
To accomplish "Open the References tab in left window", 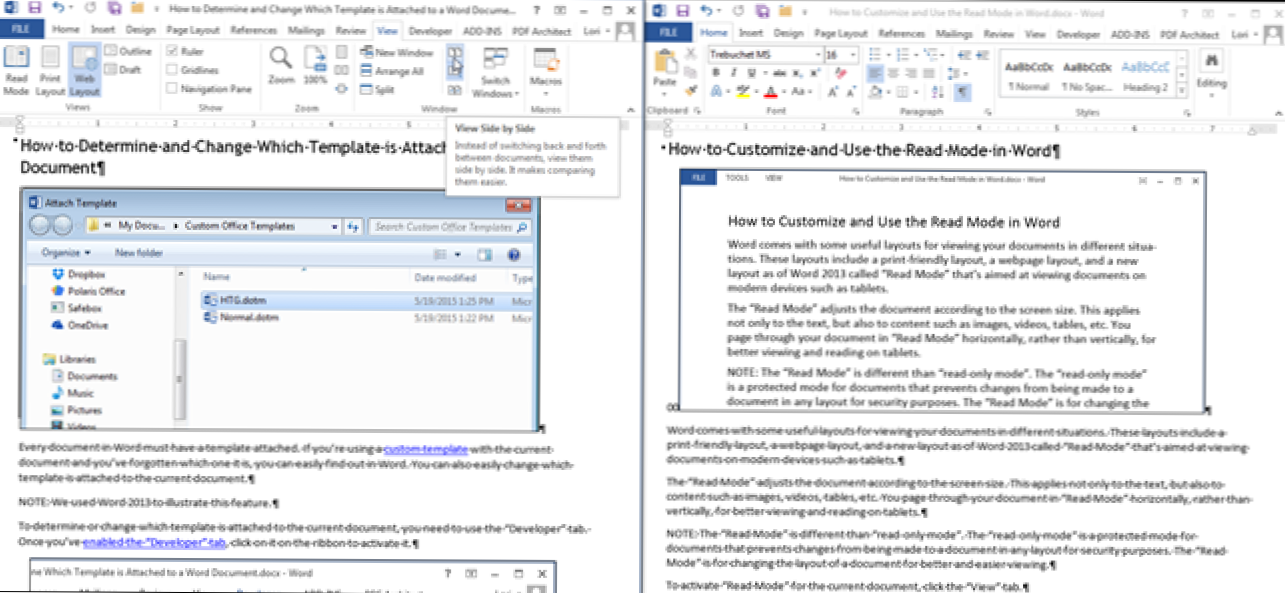I will pos(253,32).
